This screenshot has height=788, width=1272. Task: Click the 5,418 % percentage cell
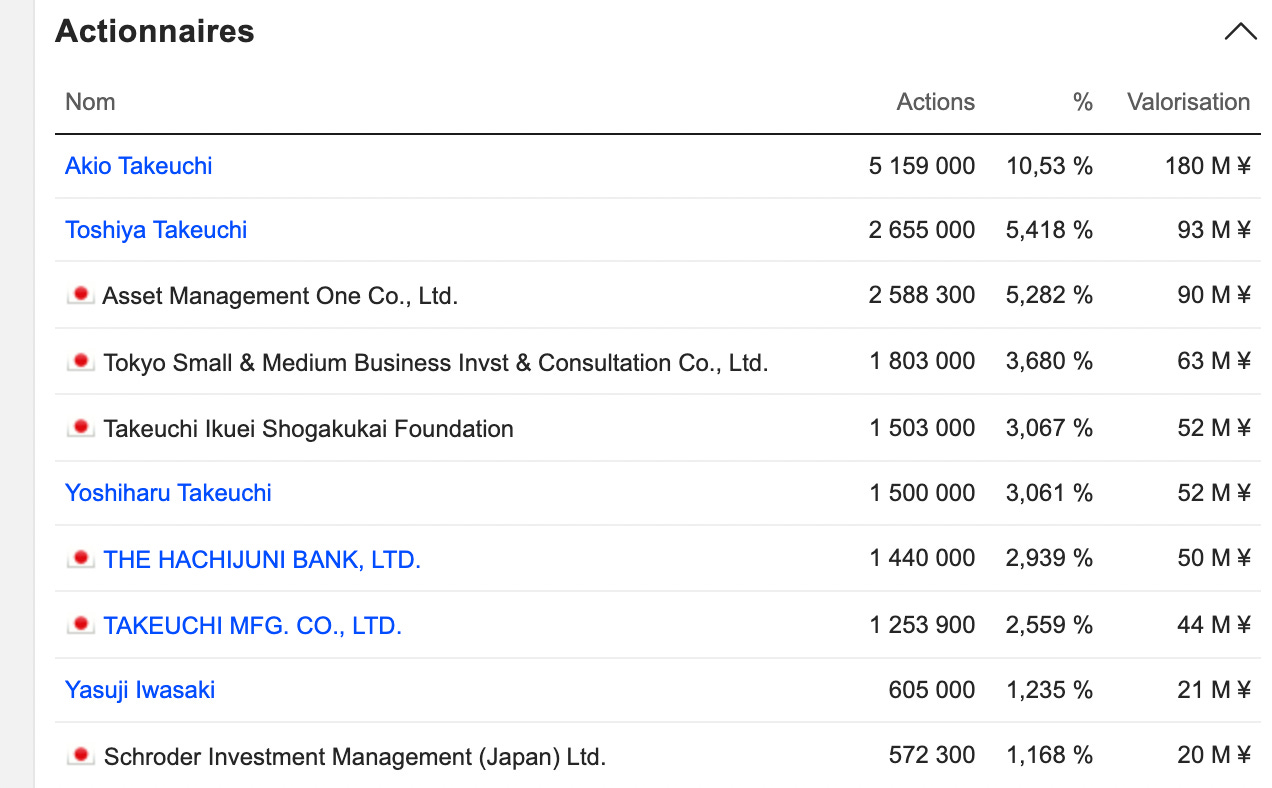(x=1050, y=230)
